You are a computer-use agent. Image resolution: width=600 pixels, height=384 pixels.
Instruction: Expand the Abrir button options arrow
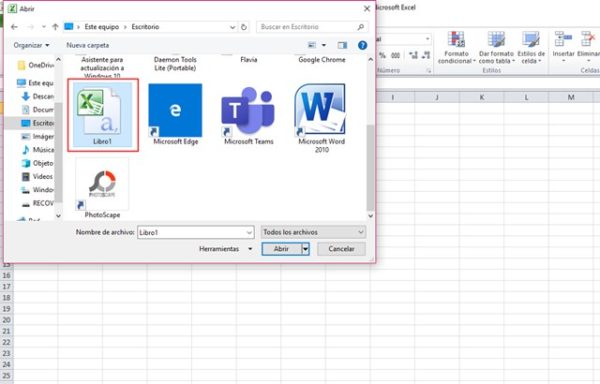point(305,249)
